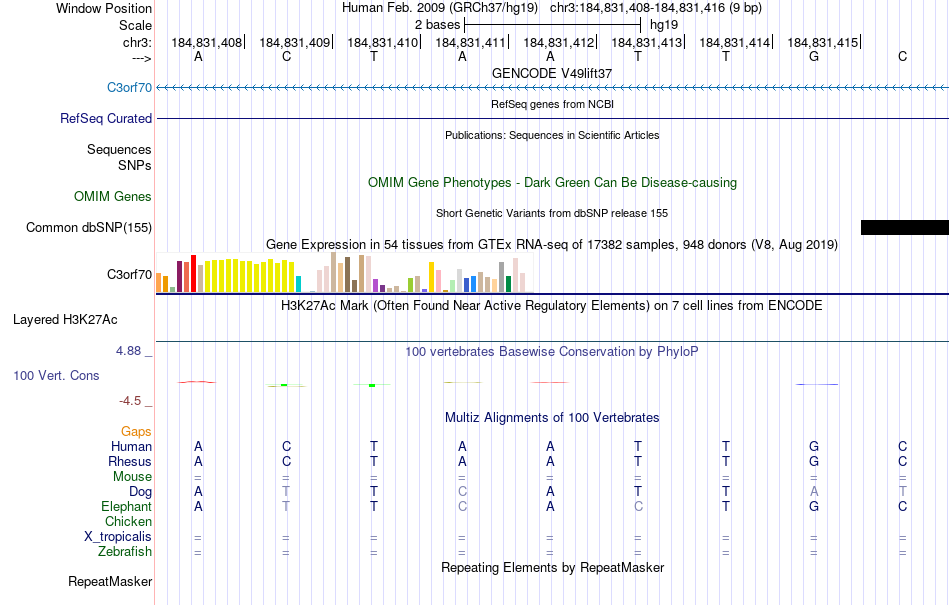Click the Elephant species row label
The image size is (950, 605).
click(x=126, y=506)
